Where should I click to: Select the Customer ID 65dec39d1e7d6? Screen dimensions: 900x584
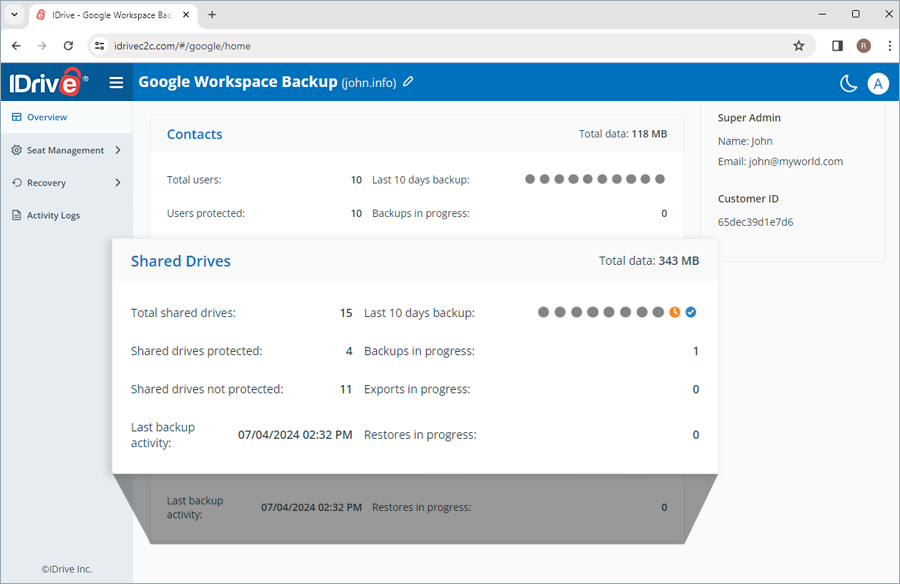[x=755, y=222]
